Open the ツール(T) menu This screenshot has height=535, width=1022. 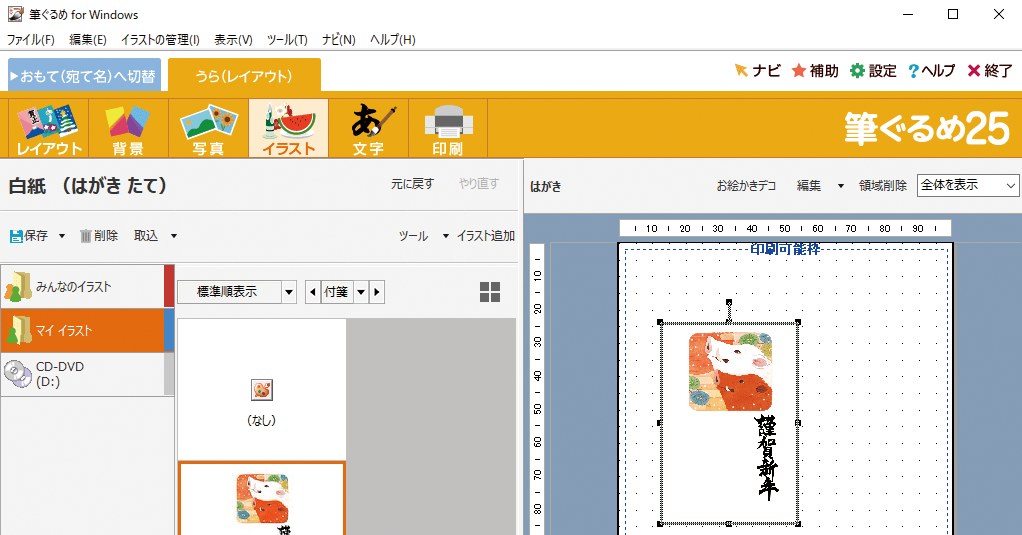(x=287, y=40)
